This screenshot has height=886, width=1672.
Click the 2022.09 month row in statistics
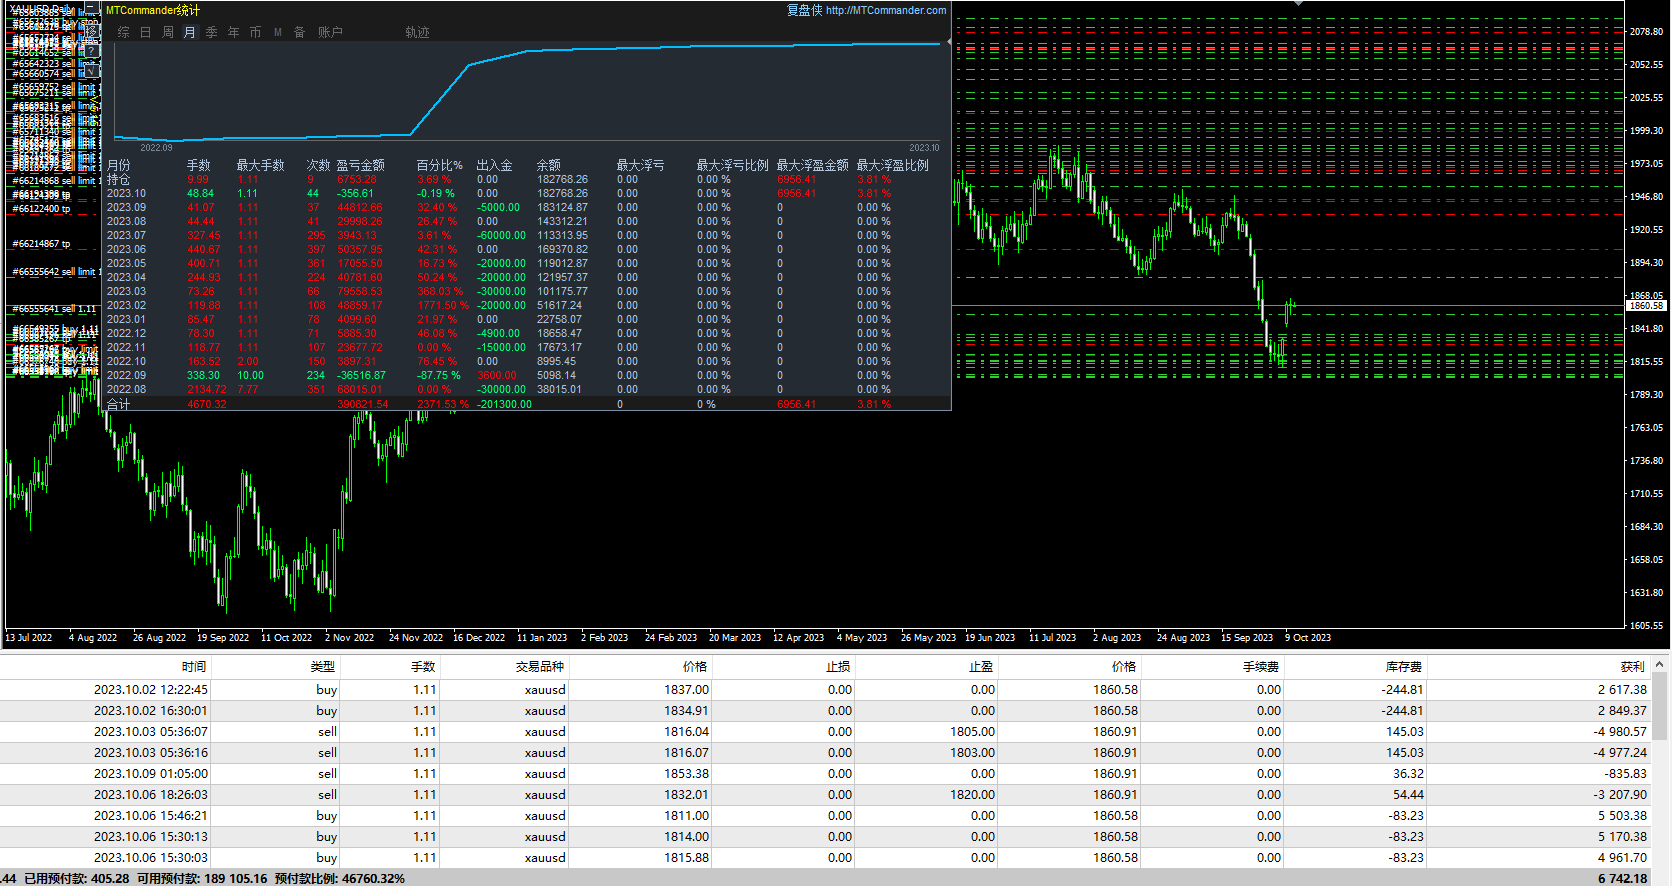coord(527,375)
